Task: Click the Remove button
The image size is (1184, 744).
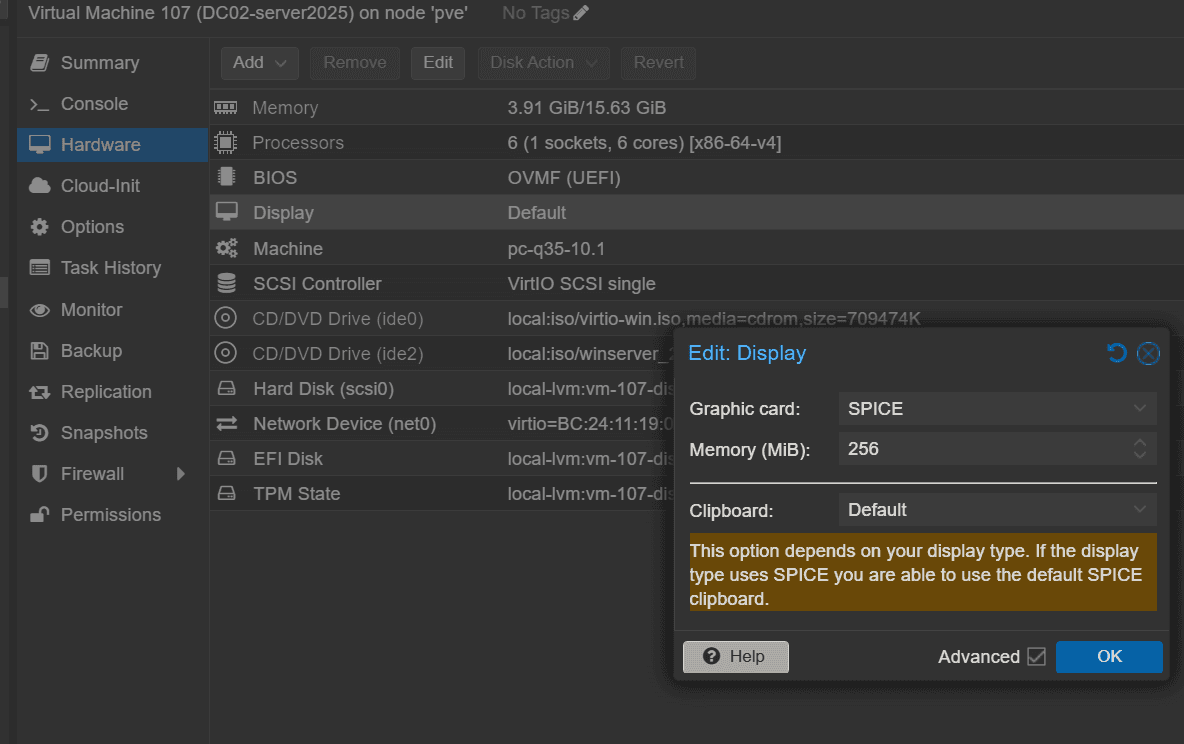Action: tap(355, 63)
